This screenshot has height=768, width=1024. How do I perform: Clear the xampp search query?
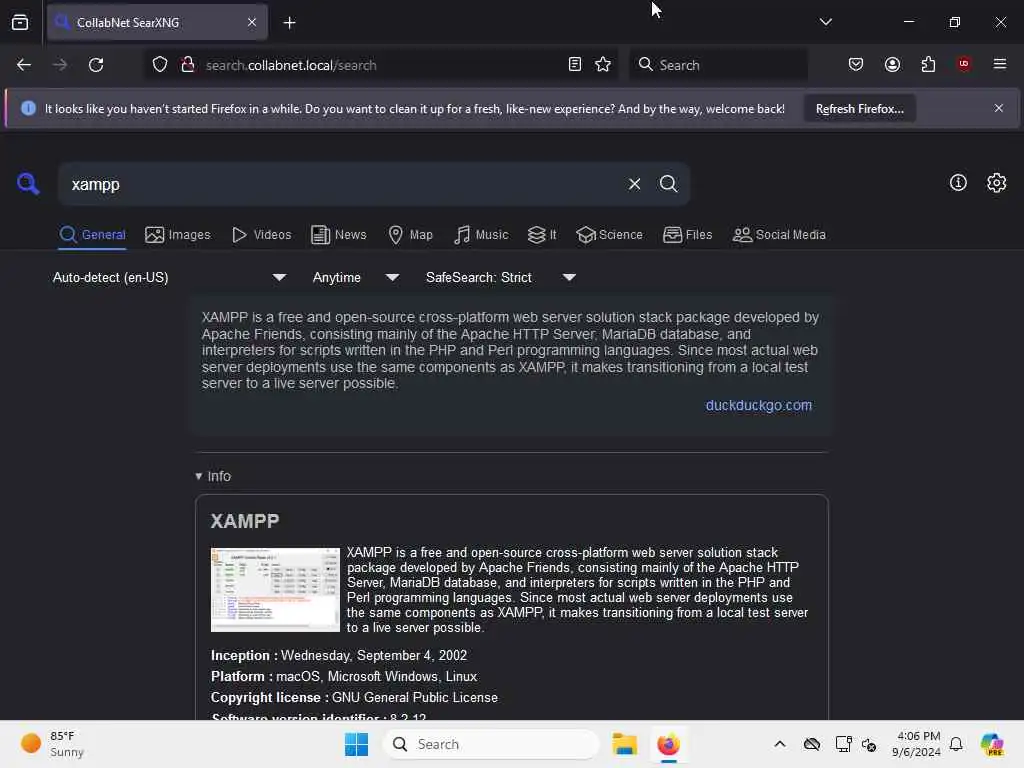[634, 184]
